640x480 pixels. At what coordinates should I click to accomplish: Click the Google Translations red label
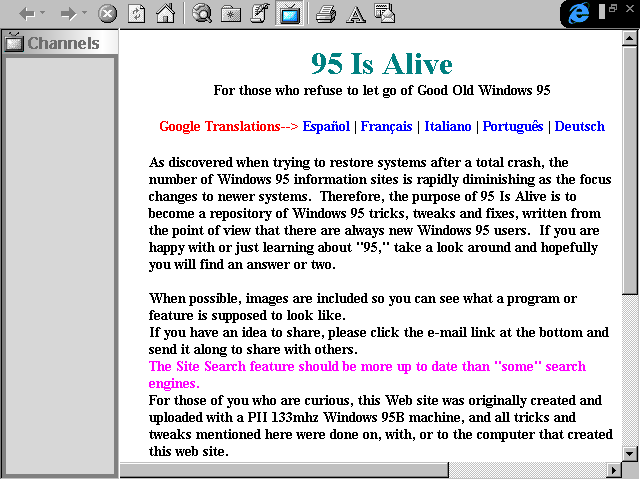pos(229,127)
